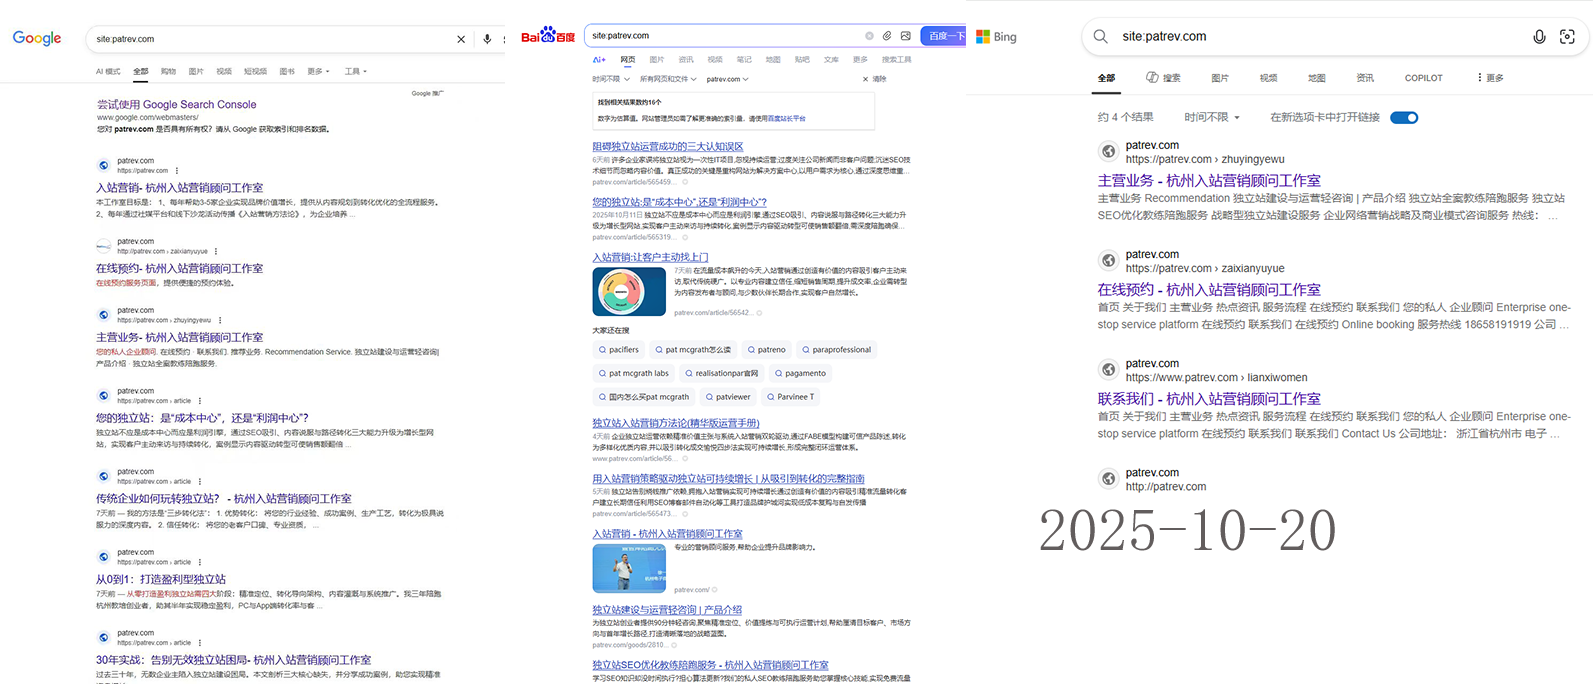Expand Baidu 所有网页和文件 filter
1594x687 pixels.
click(668, 79)
